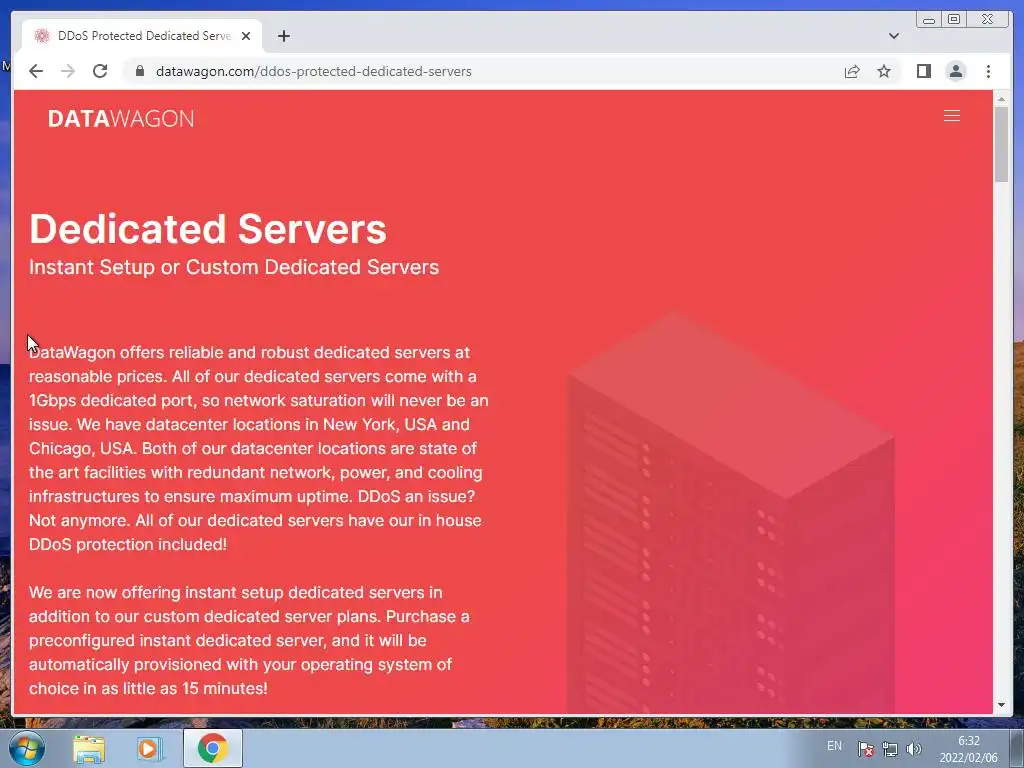Open the volume speaker tray icon
Viewport: 1024px width, 768px height.
point(914,749)
